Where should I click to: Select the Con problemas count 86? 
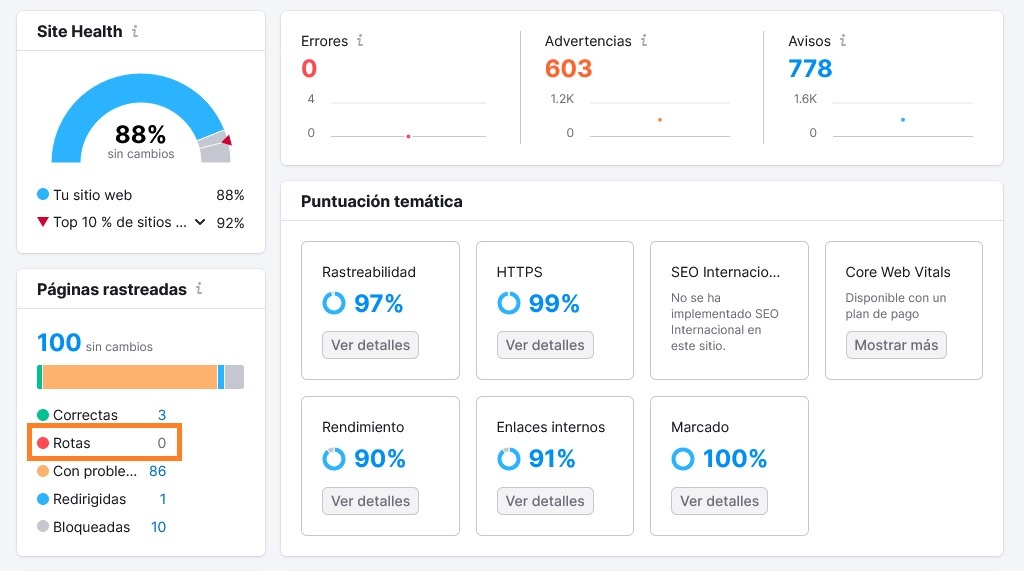[157, 471]
